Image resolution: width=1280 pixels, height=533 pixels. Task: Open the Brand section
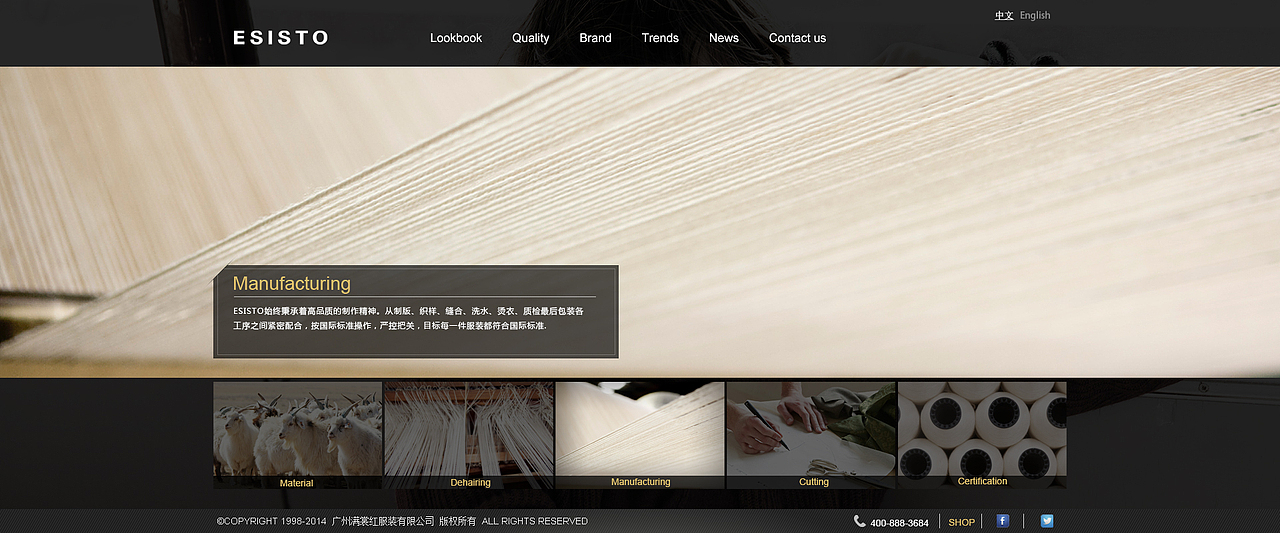595,38
